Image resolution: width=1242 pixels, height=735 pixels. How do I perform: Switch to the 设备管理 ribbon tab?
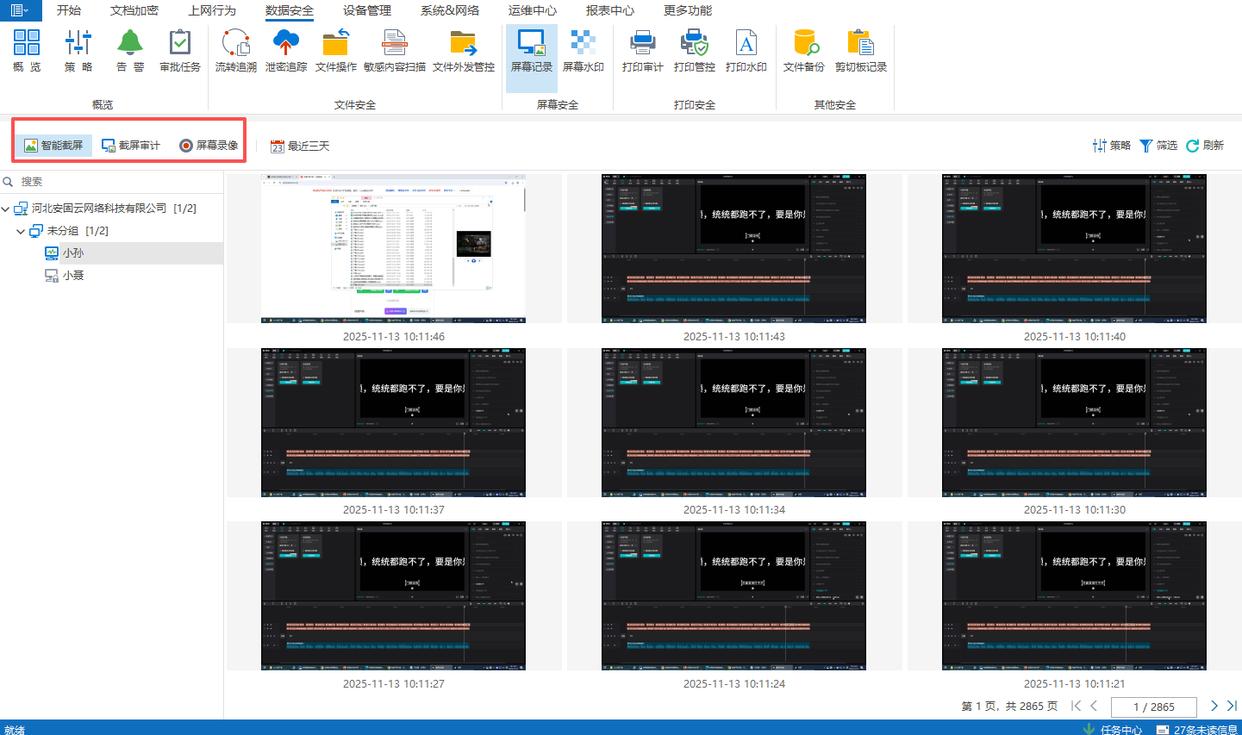click(367, 11)
